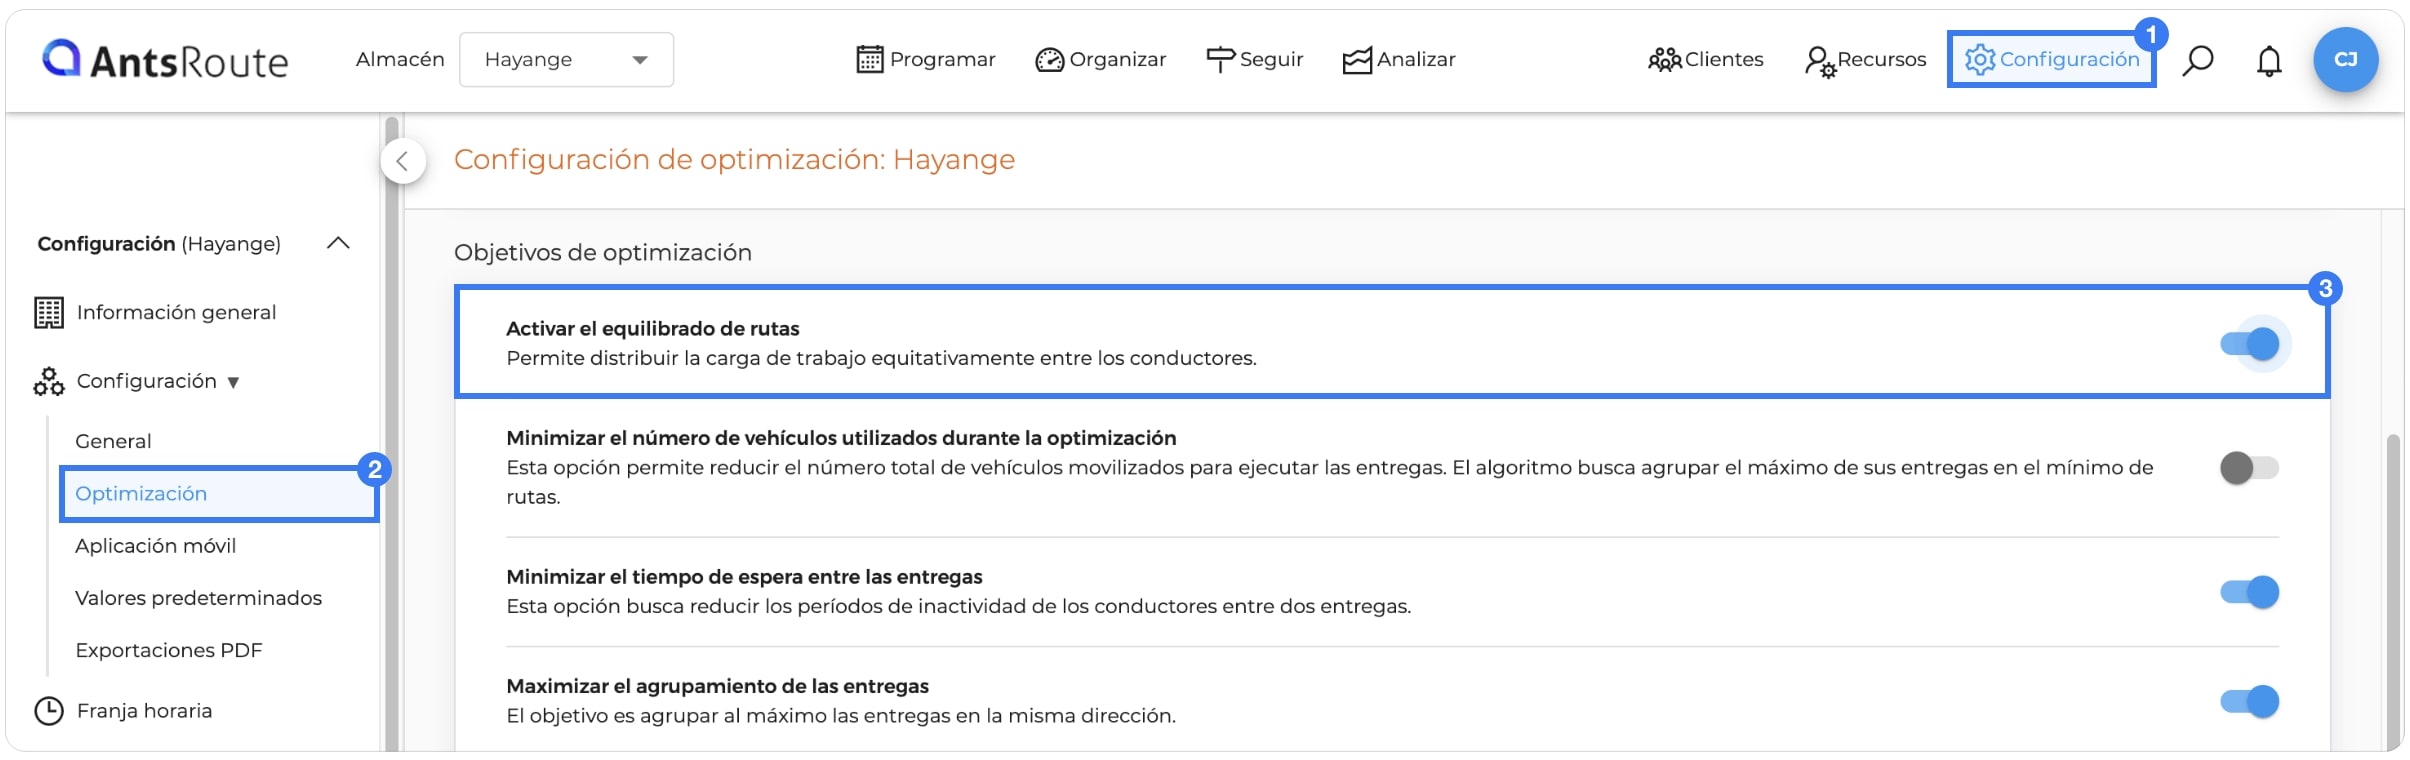
Task: Click the Configuración gear icon
Action: 1979,60
